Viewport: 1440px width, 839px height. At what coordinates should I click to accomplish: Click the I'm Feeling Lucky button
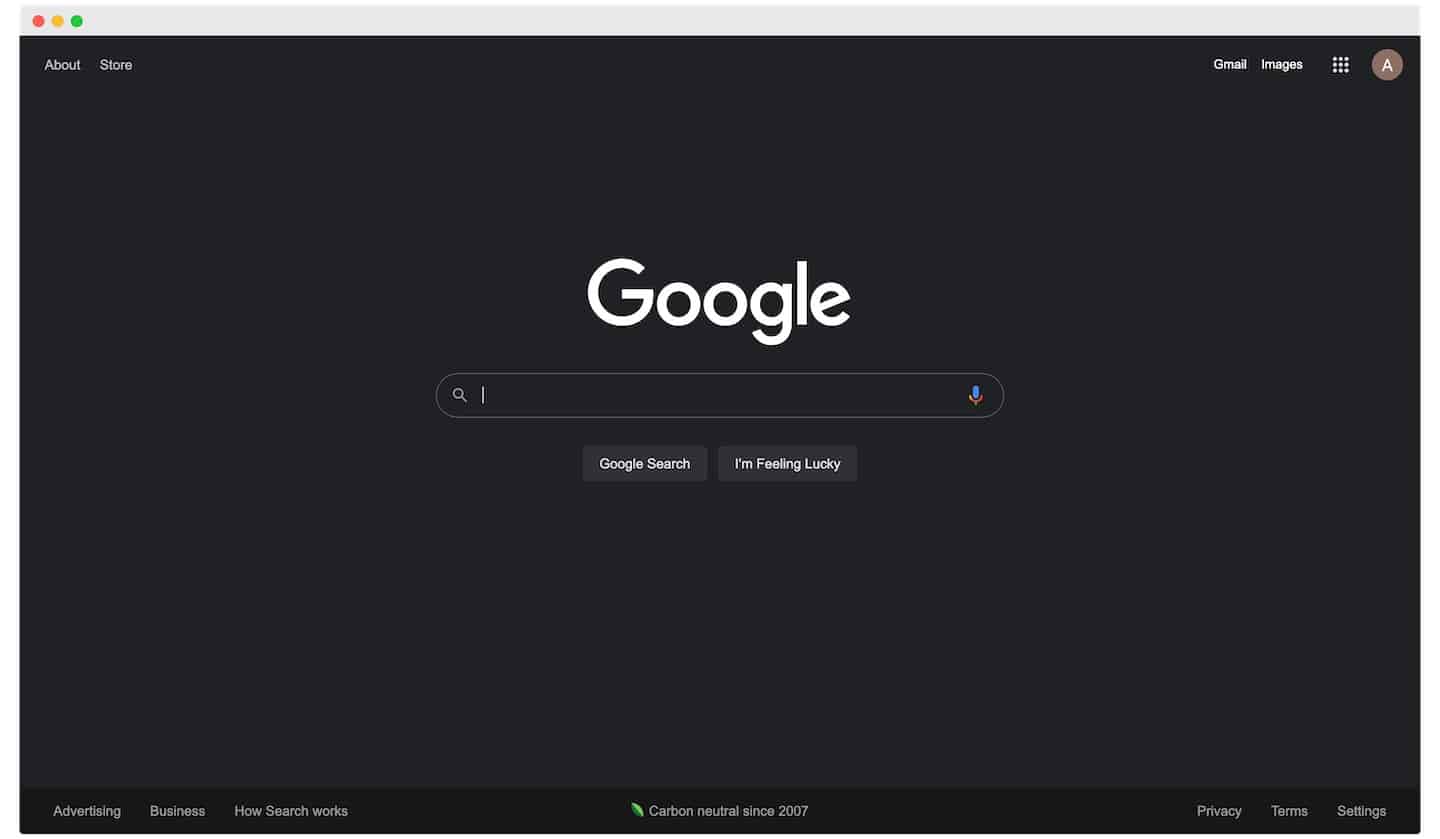(x=788, y=464)
